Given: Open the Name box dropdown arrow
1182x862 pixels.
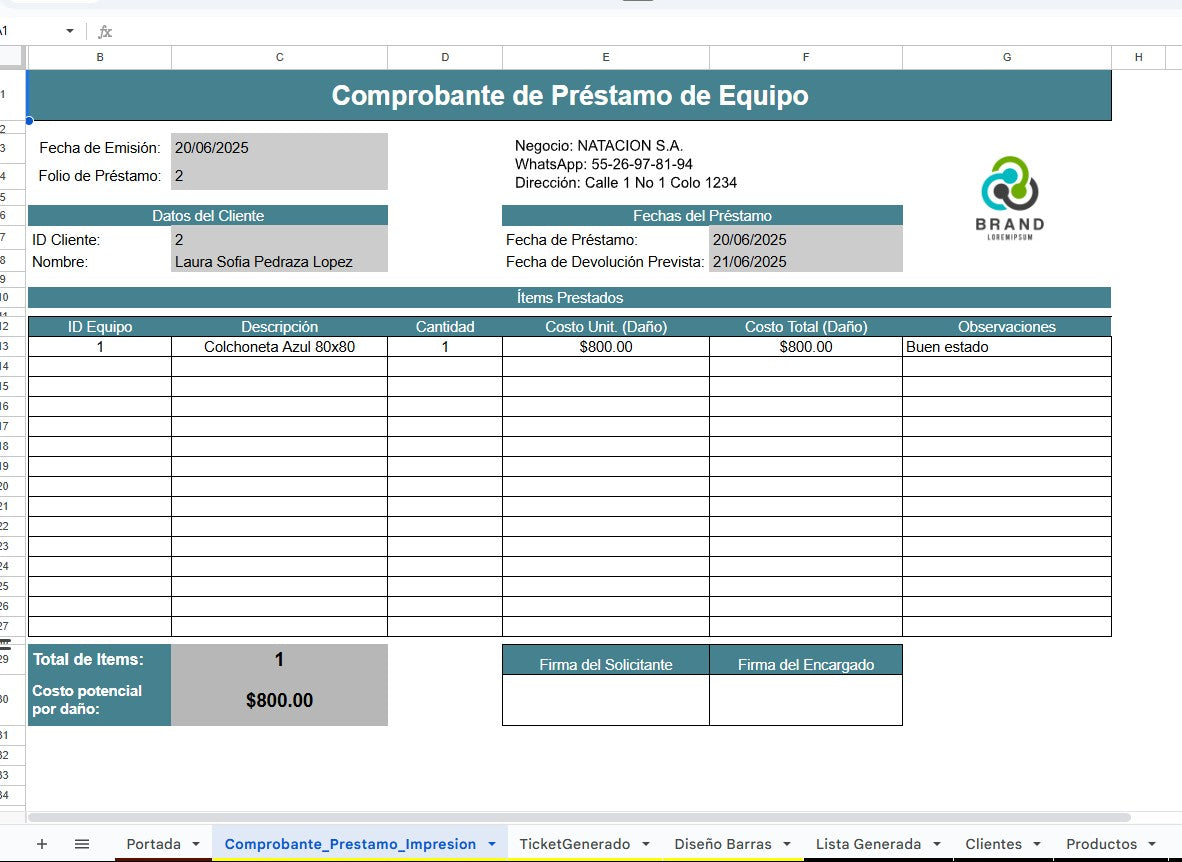Looking at the screenshot, I should (69, 31).
